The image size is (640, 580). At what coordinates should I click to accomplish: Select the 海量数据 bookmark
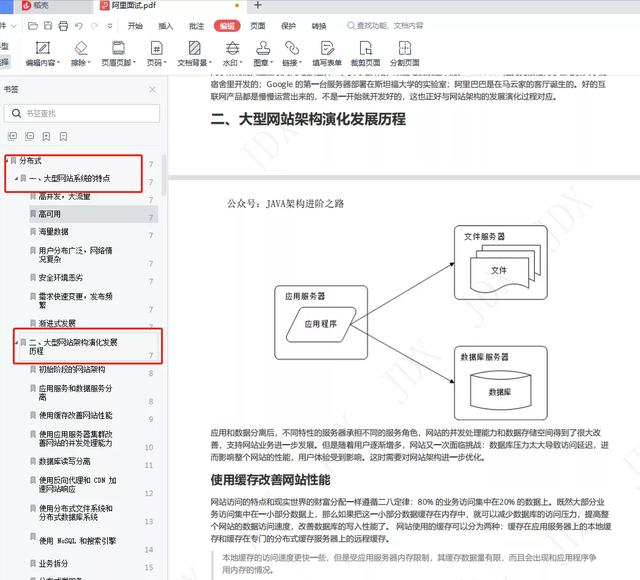click(x=53, y=231)
